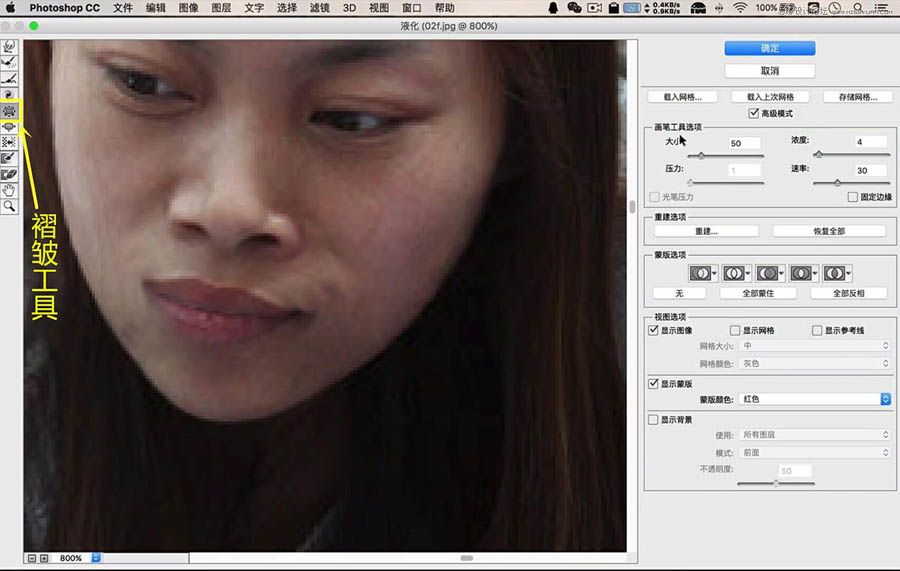
Task: Click the 速率 rate value field showing 30
Action: pyautogui.click(x=871, y=170)
